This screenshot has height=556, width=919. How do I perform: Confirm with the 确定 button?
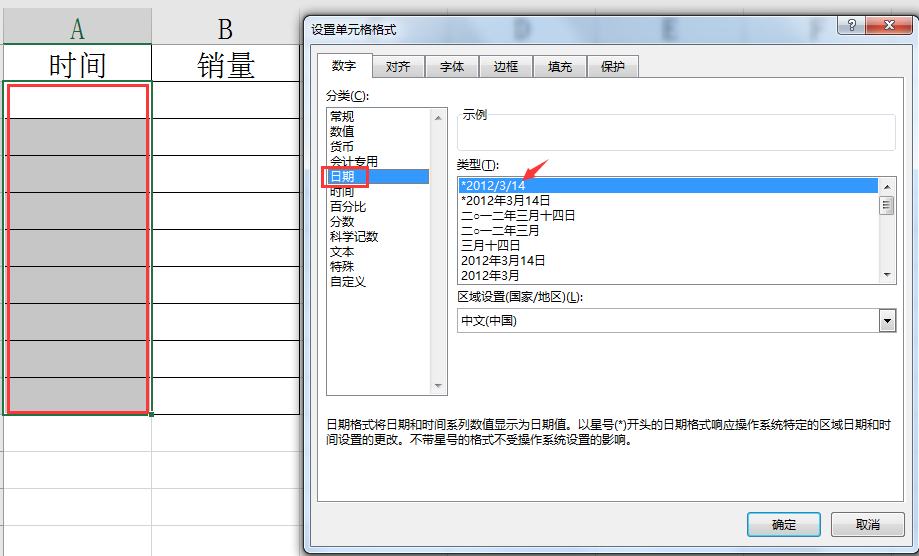pos(784,524)
